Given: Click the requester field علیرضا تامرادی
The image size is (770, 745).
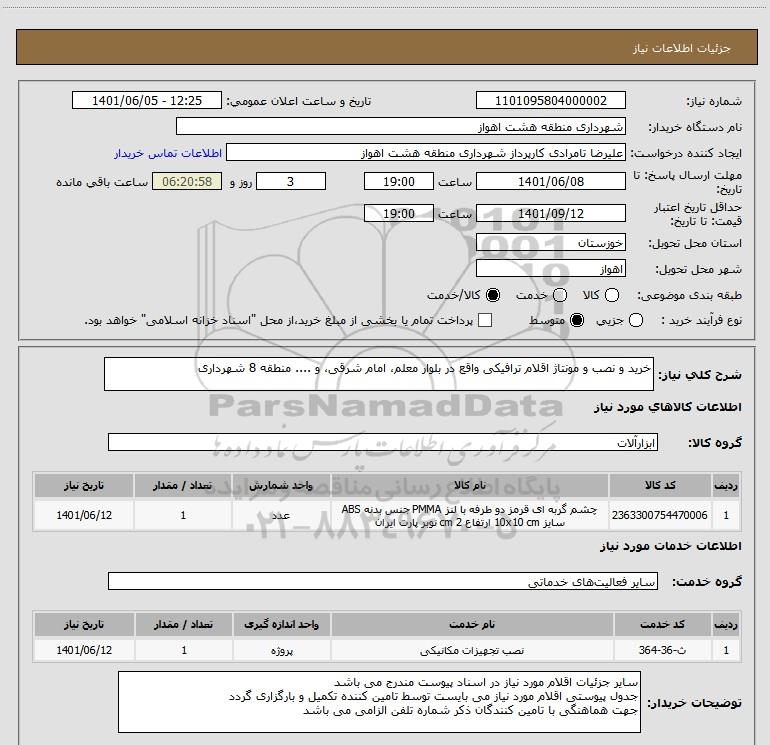Looking at the screenshot, I should 425,153.
